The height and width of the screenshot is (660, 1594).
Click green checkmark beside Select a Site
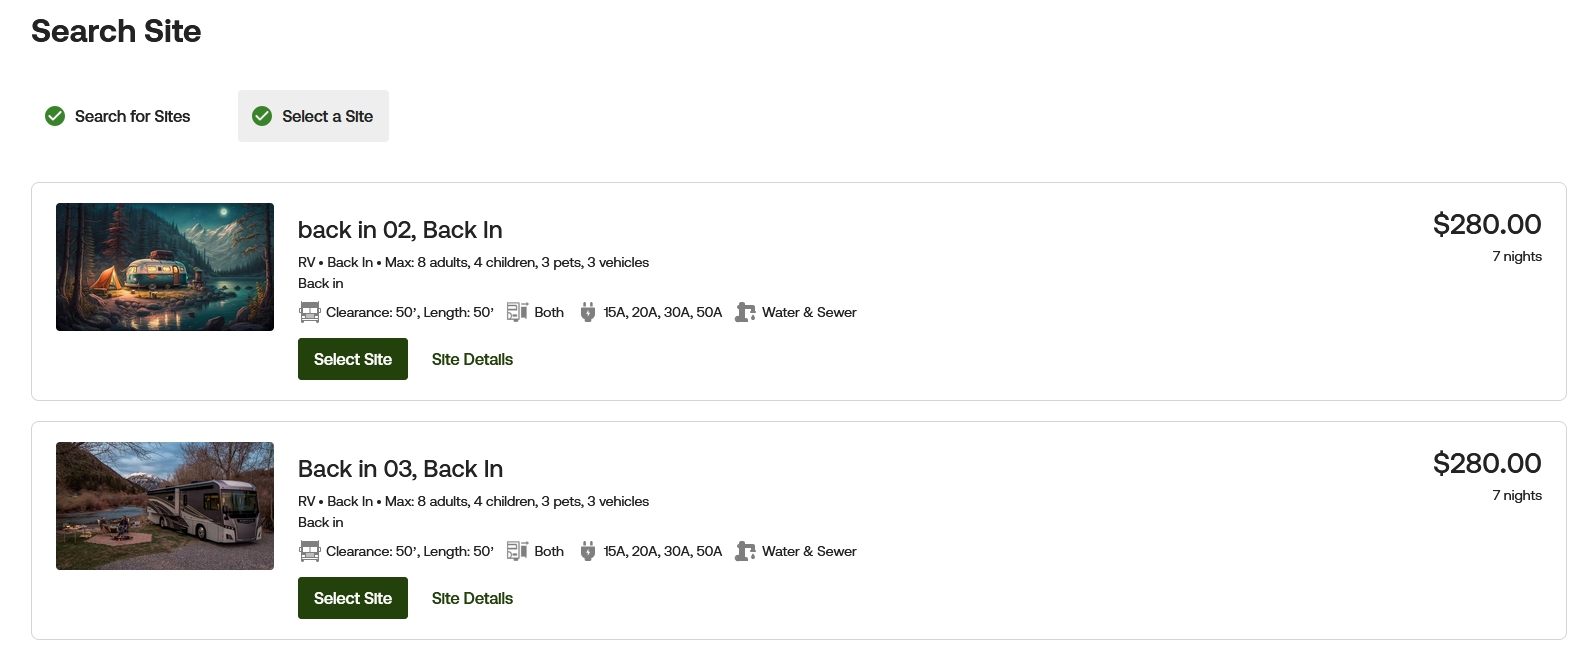click(x=262, y=116)
